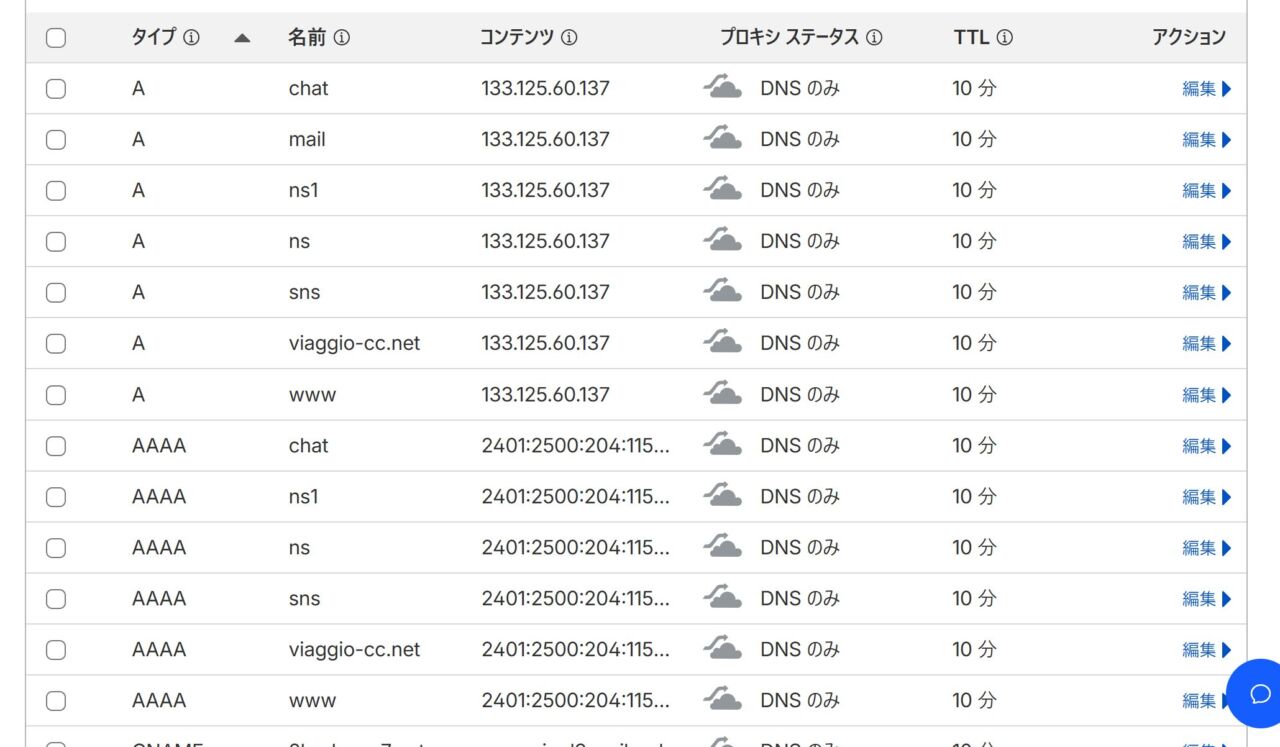The image size is (1280, 747).
Task: Check the box for AAAA sns record
Action: tap(56, 599)
